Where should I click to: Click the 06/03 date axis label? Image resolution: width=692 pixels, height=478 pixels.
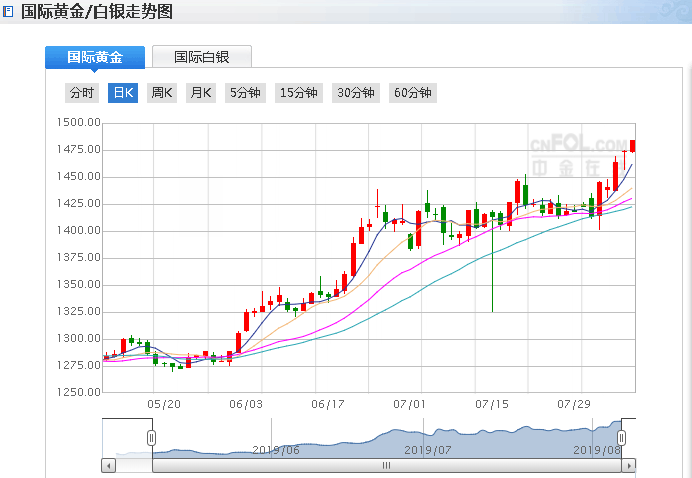[x=246, y=404]
